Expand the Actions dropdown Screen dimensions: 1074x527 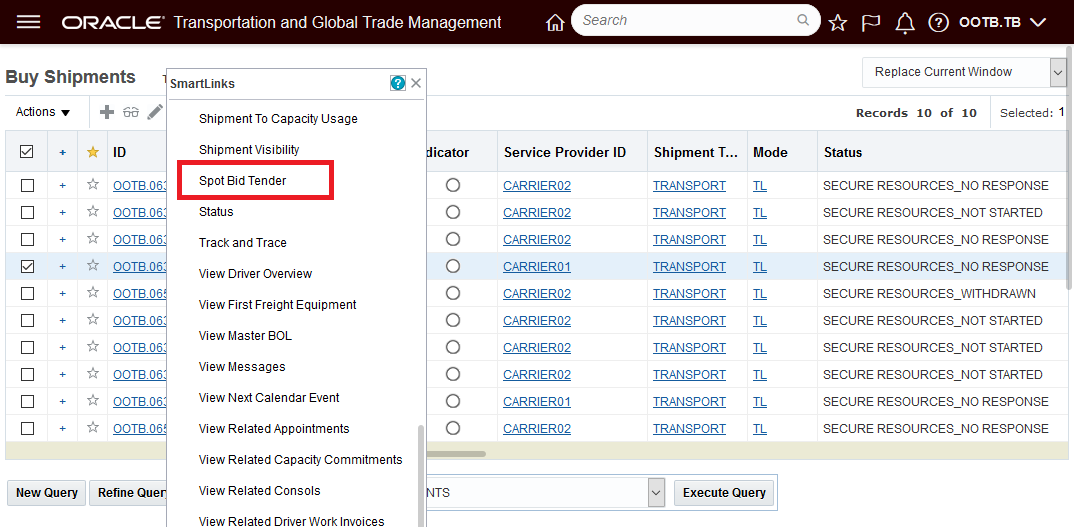pos(43,112)
